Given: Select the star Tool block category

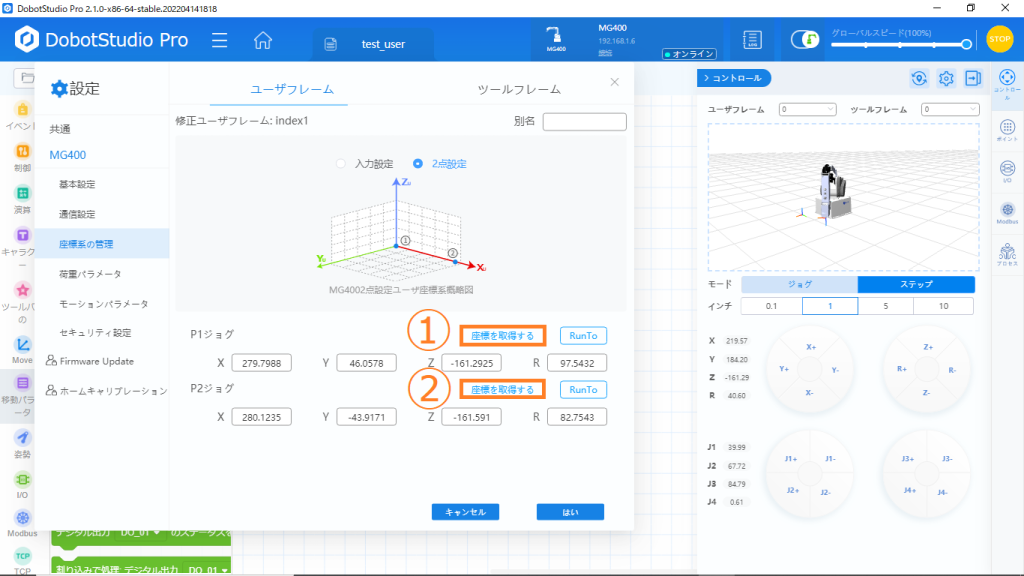Looking at the screenshot, I should (22, 290).
